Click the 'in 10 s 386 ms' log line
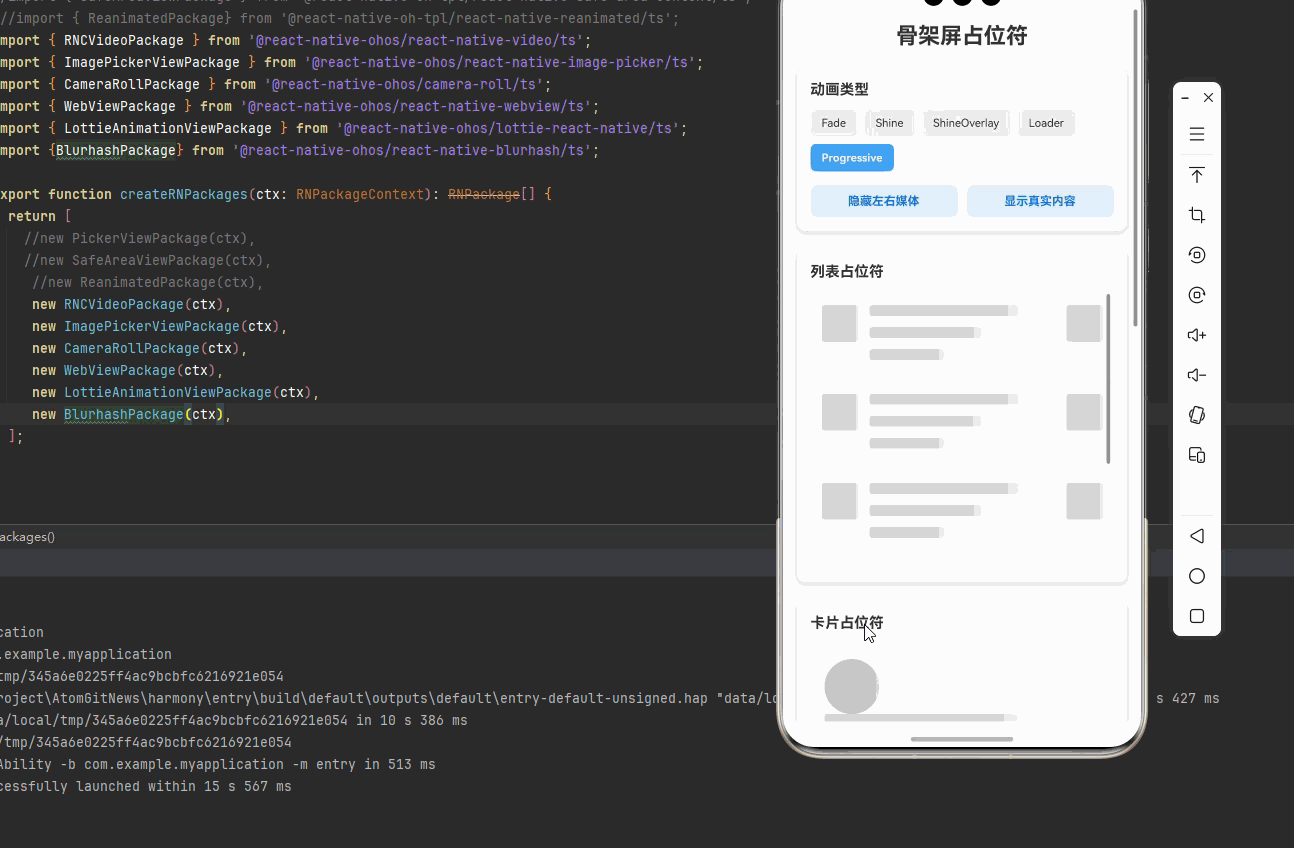1294x848 pixels. [234, 720]
